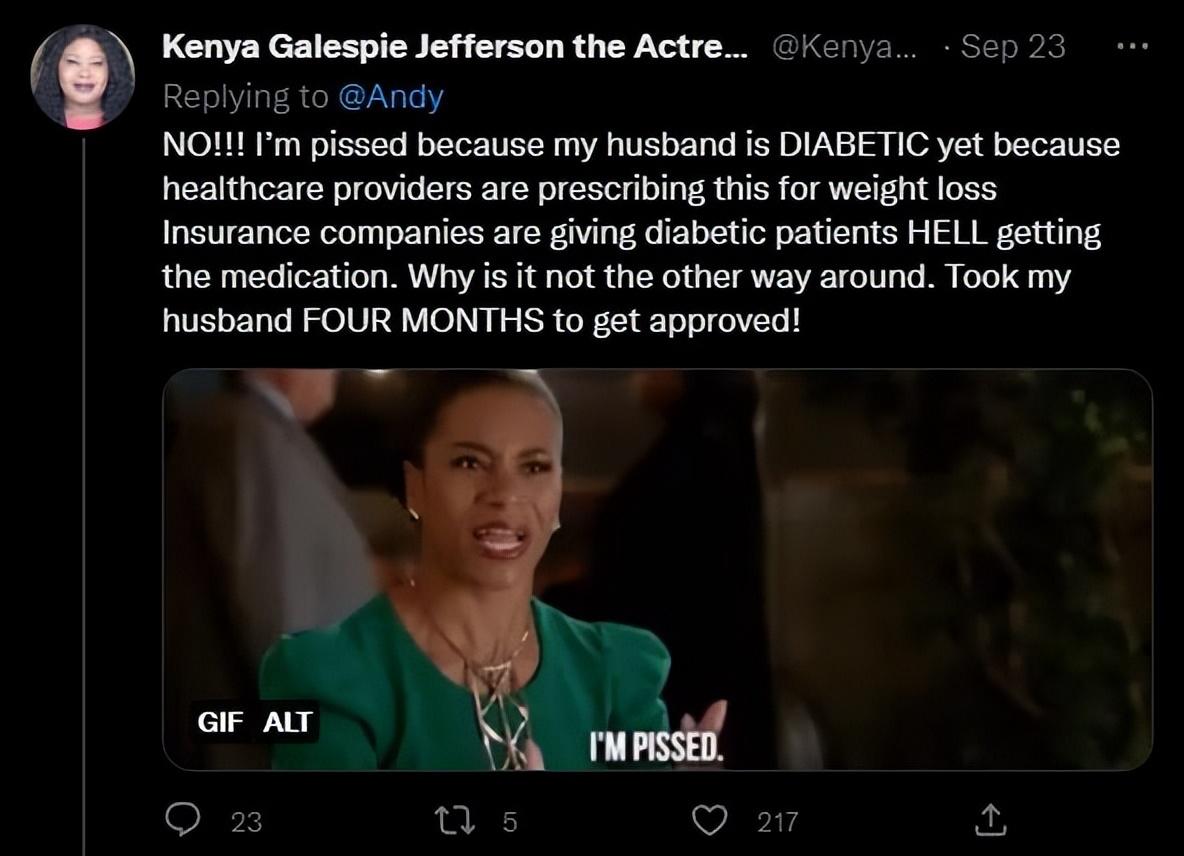Click the retweet arrows icon
This screenshot has height=856, width=1184.
(x=455, y=821)
